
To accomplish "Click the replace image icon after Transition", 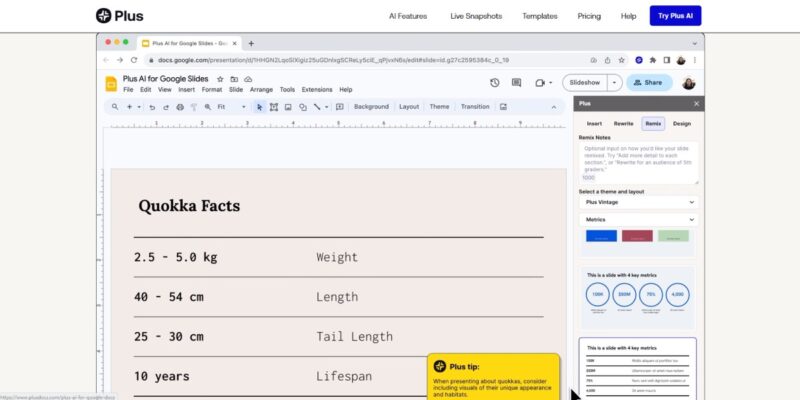I will click(504, 107).
